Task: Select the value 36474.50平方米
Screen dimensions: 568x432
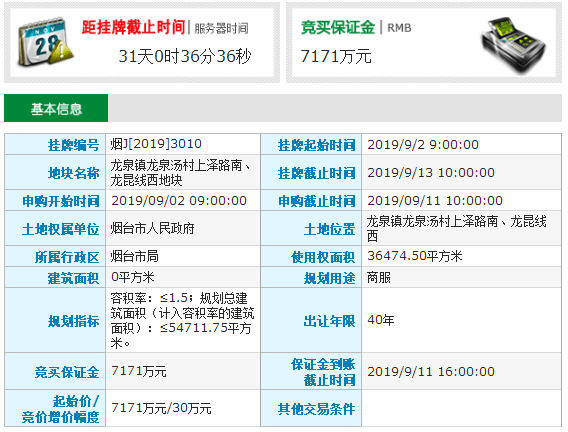Action: (414, 256)
